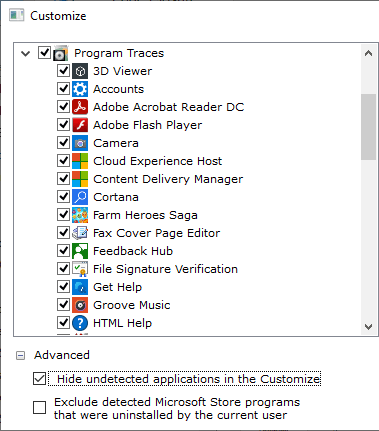Screen dimensions: 379x431
Task: Select the Get Help entry
Action: 118,287
